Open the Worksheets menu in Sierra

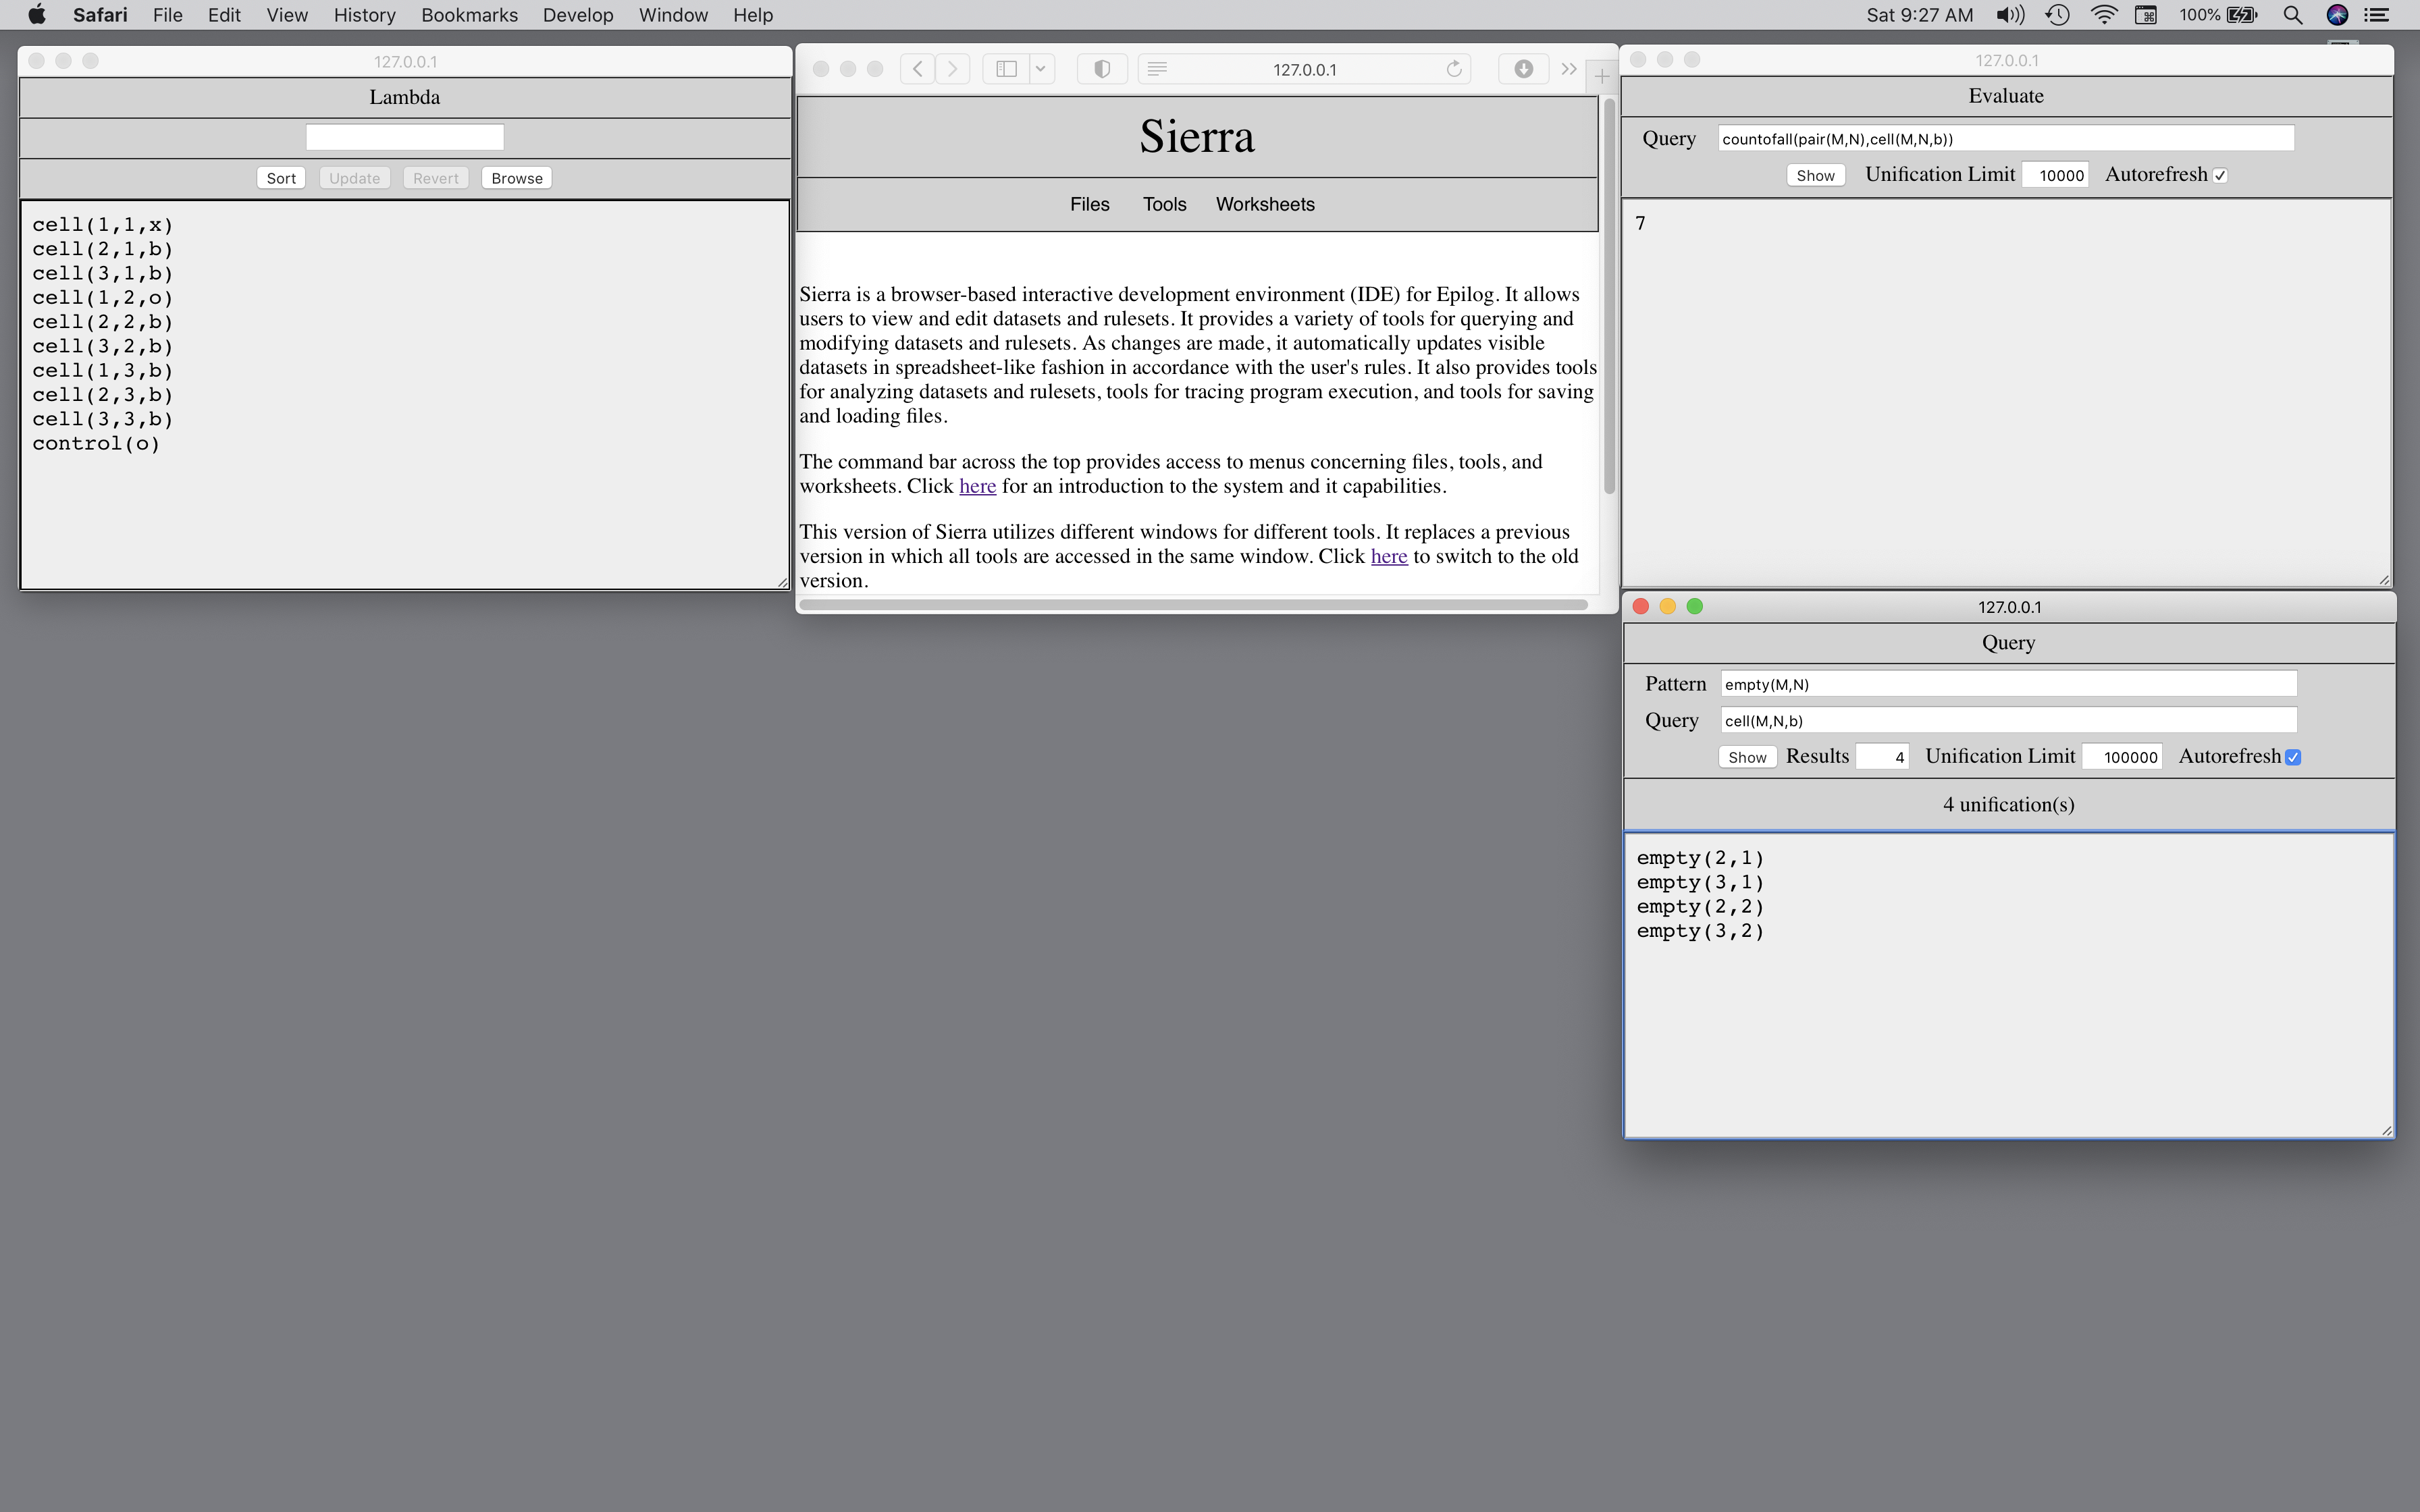point(1264,205)
